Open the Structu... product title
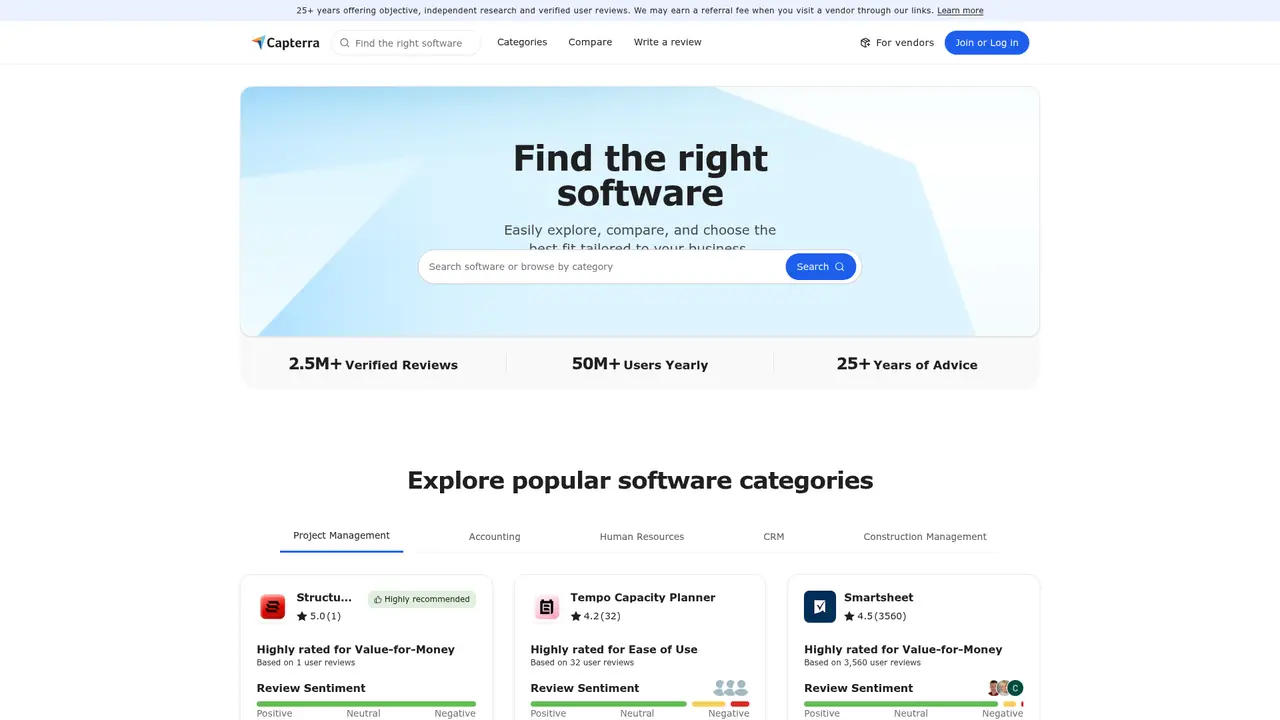This screenshot has height=720, width=1280. pos(324,598)
